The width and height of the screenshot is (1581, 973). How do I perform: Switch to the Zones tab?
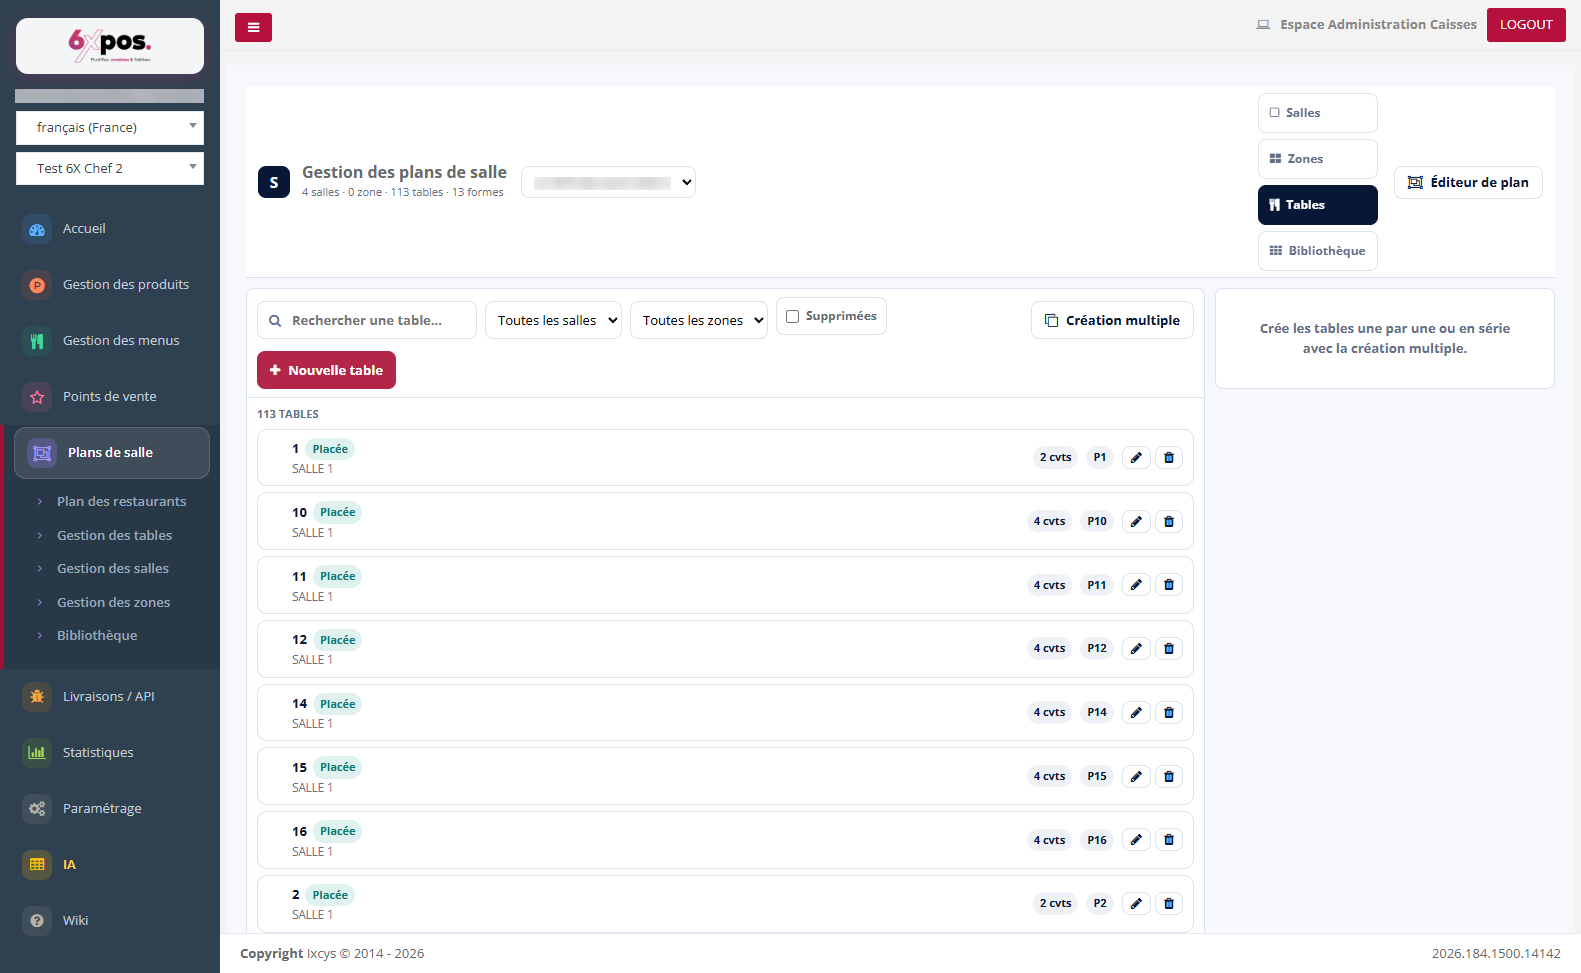coord(1317,159)
